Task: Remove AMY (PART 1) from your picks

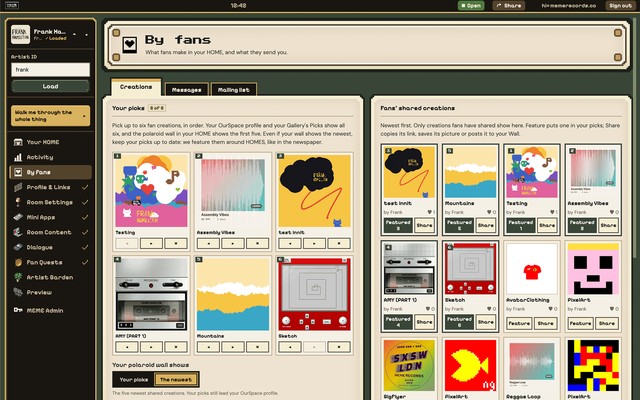Action: 176,347
